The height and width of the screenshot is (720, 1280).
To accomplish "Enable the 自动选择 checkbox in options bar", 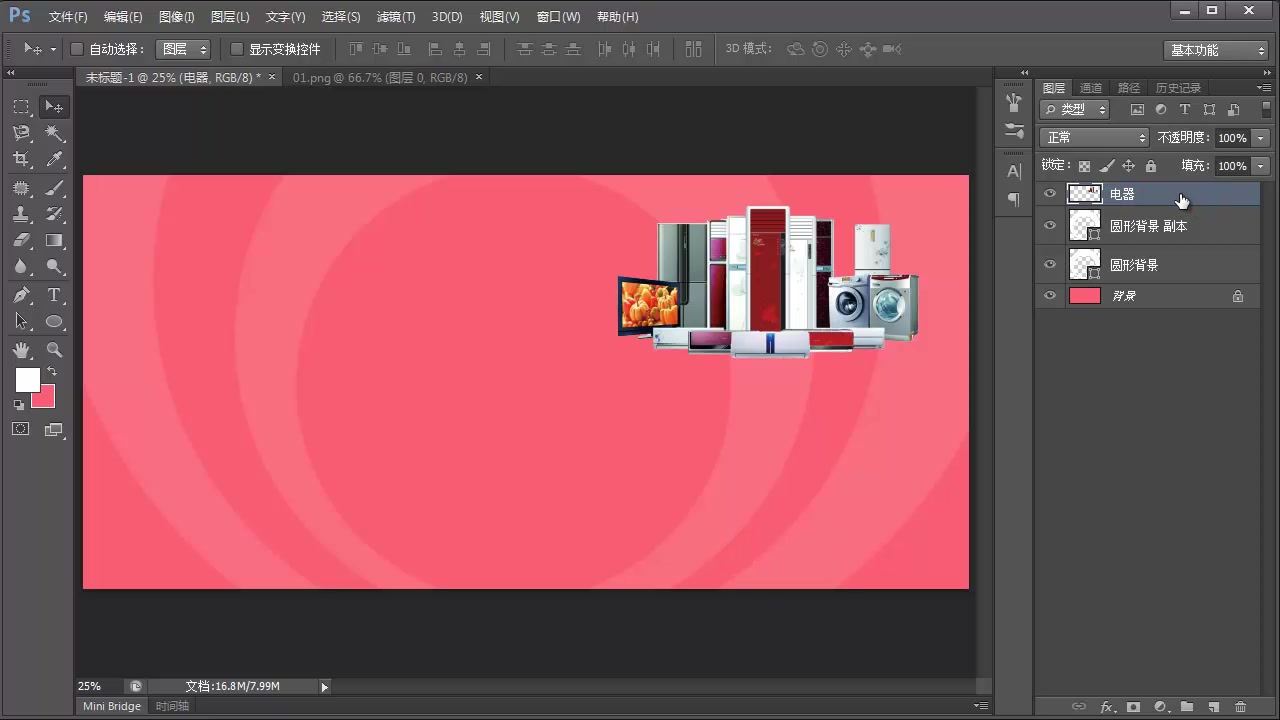I will click(76, 48).
